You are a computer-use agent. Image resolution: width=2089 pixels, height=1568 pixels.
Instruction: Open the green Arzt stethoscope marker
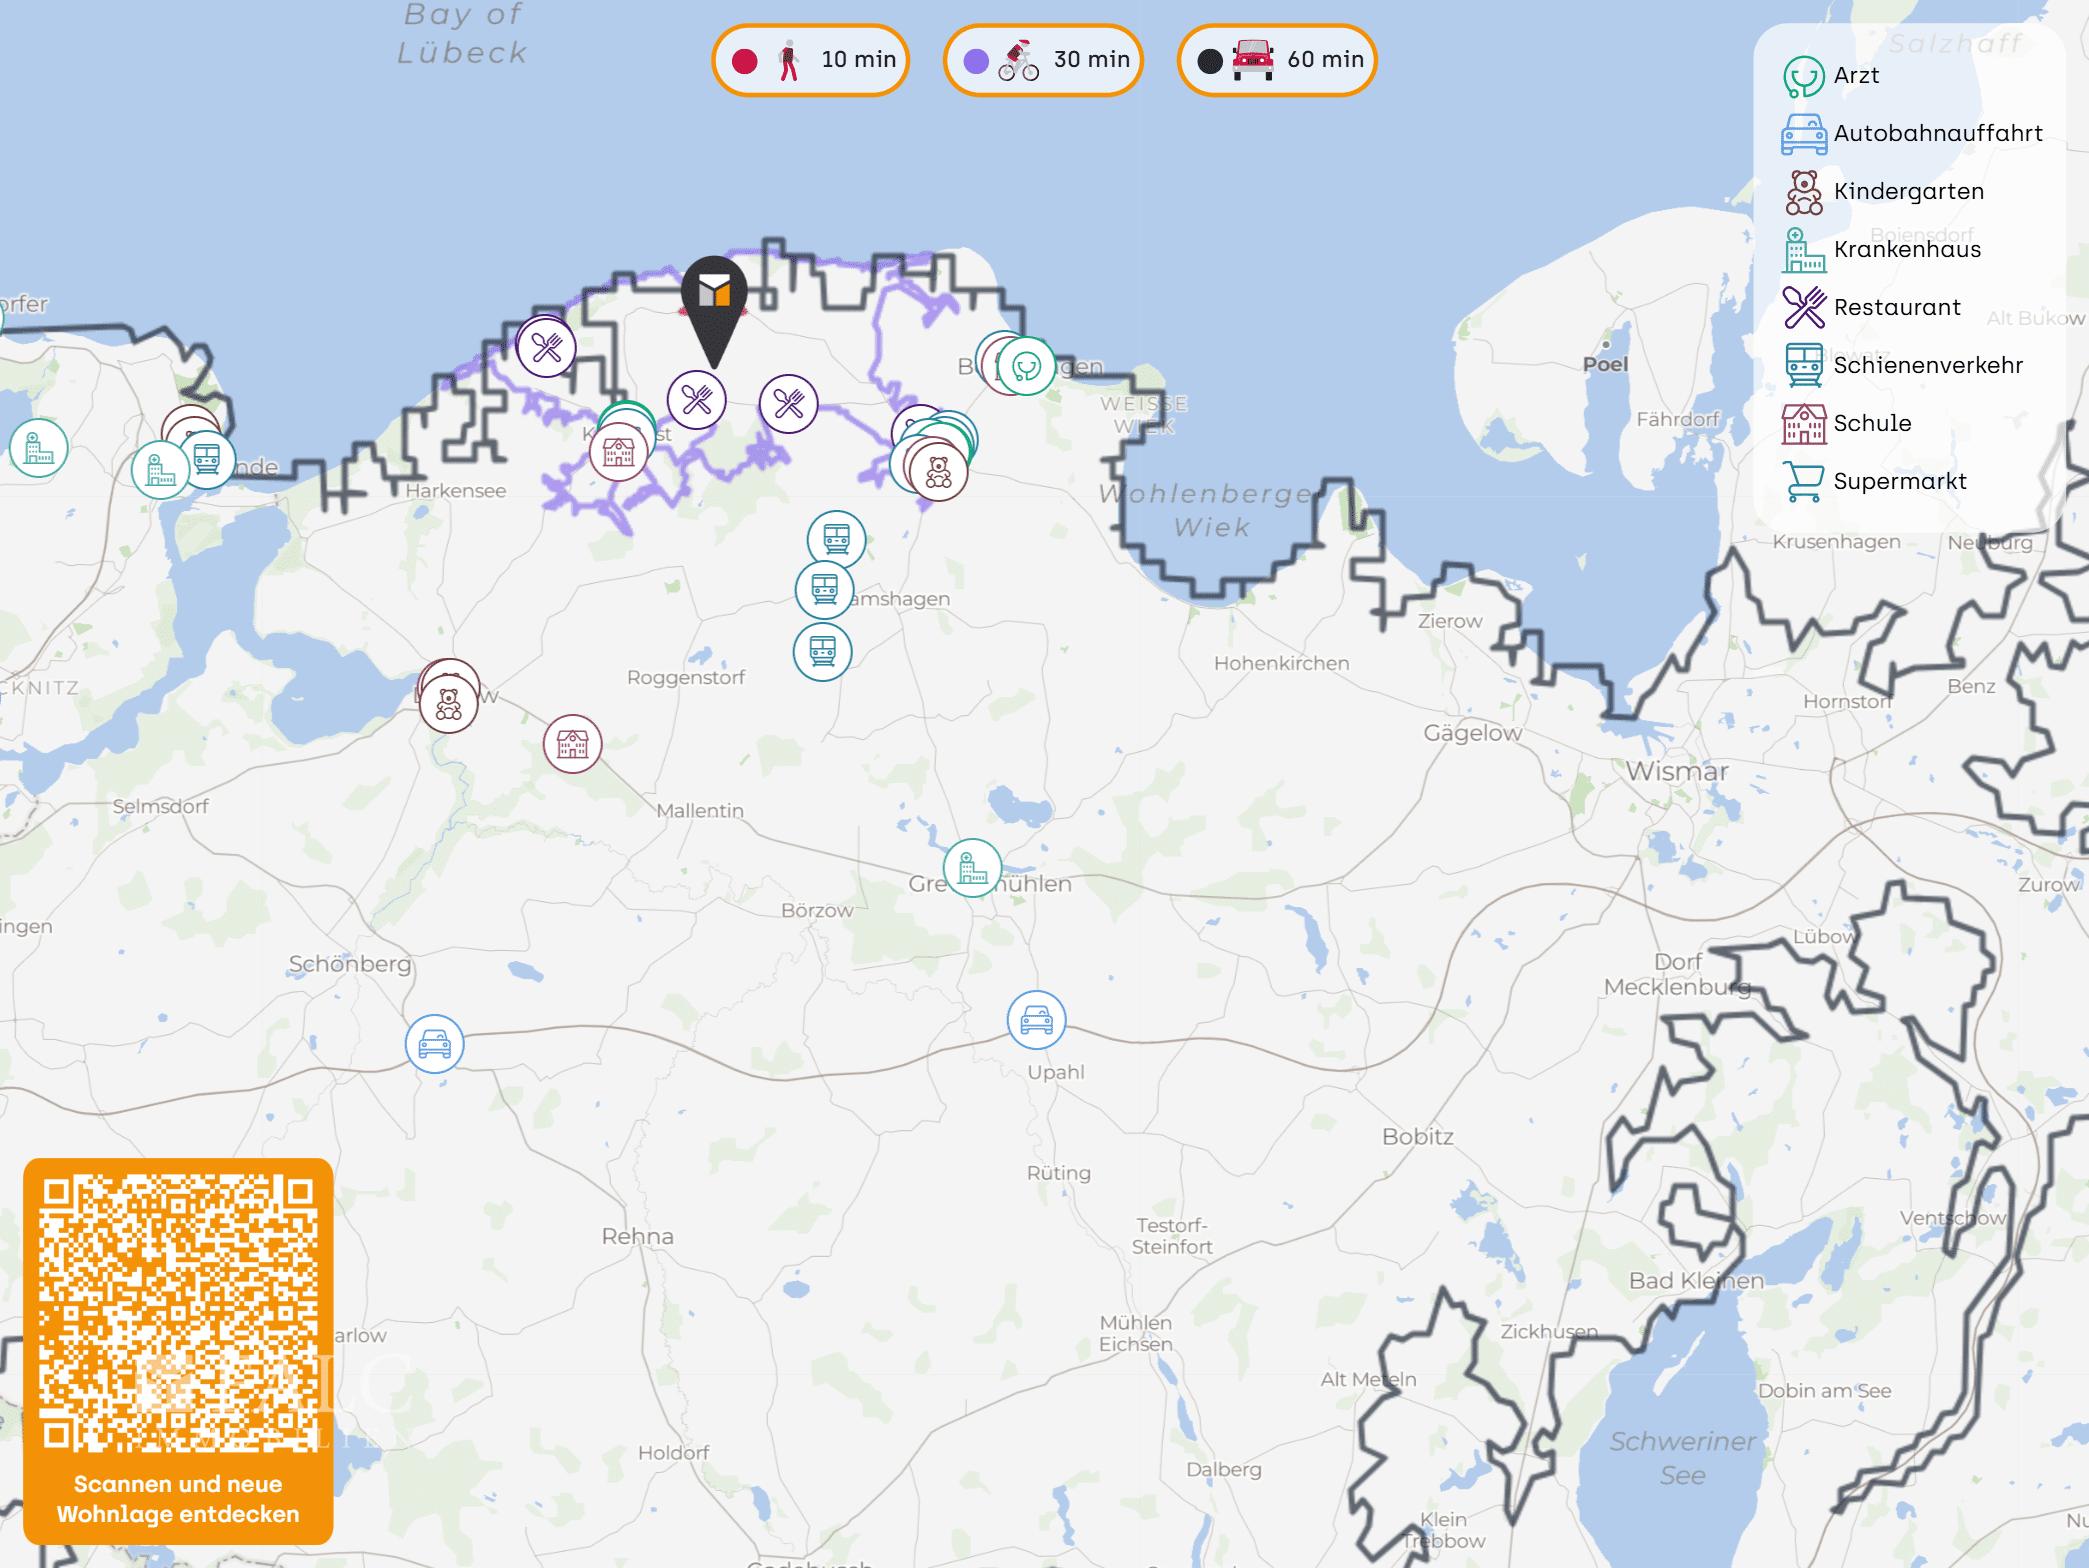click(1026, 367)
